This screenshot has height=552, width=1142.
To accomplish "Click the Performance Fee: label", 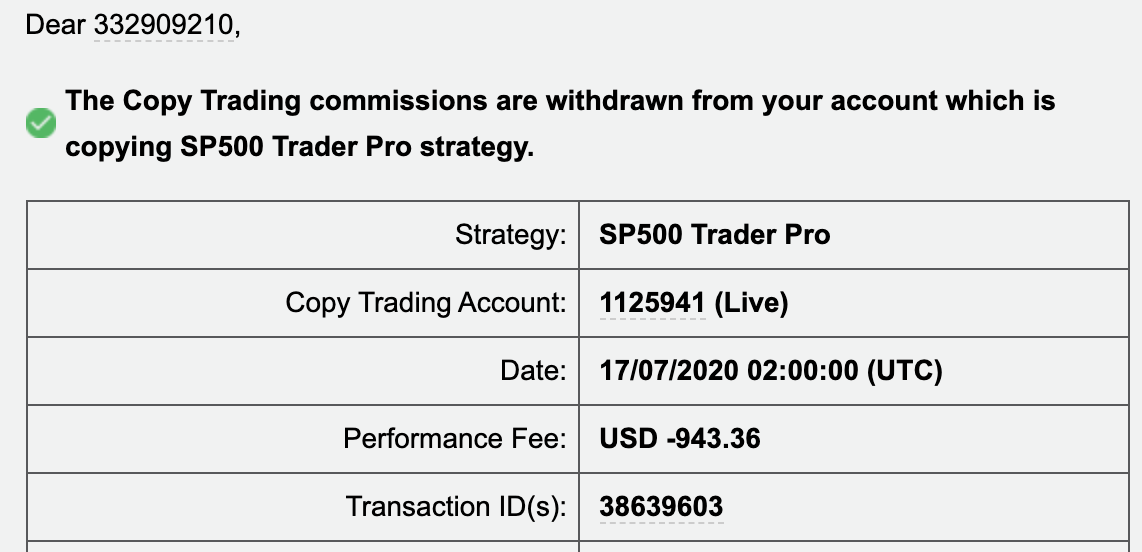I will [454, 438].
